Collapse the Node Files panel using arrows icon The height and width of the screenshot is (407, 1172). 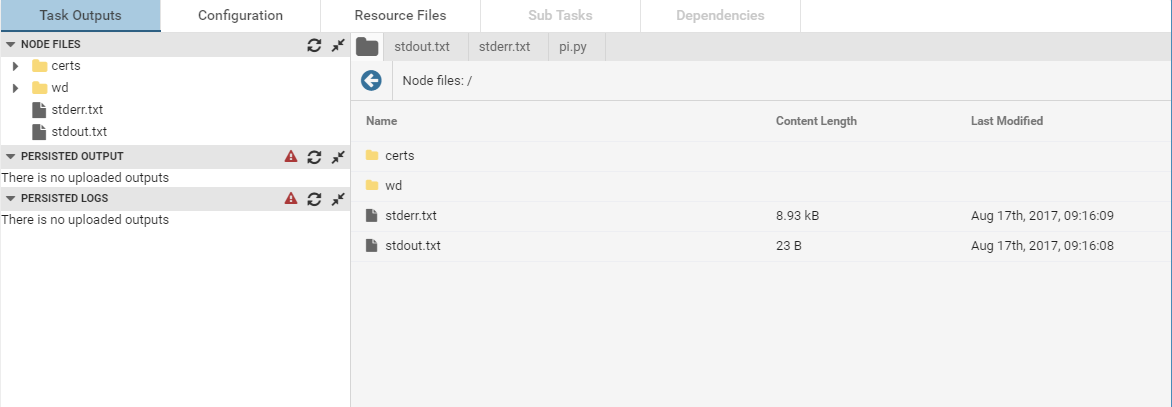tap(338, 45)
